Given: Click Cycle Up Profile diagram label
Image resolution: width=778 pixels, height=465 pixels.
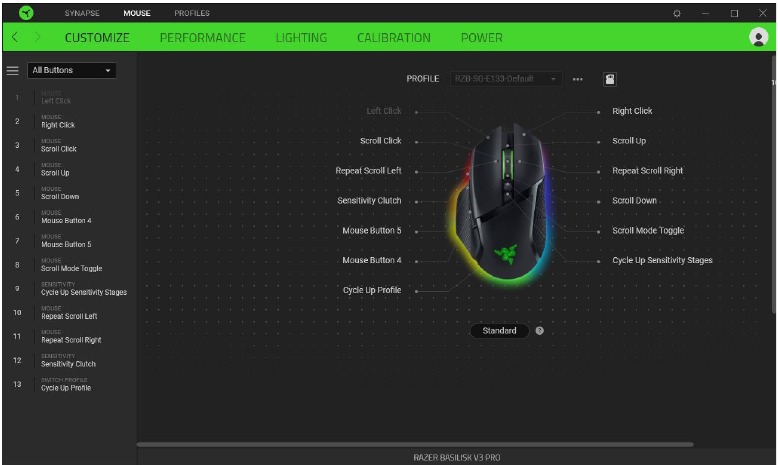Looking at the screenshot, I should [372, 290].
